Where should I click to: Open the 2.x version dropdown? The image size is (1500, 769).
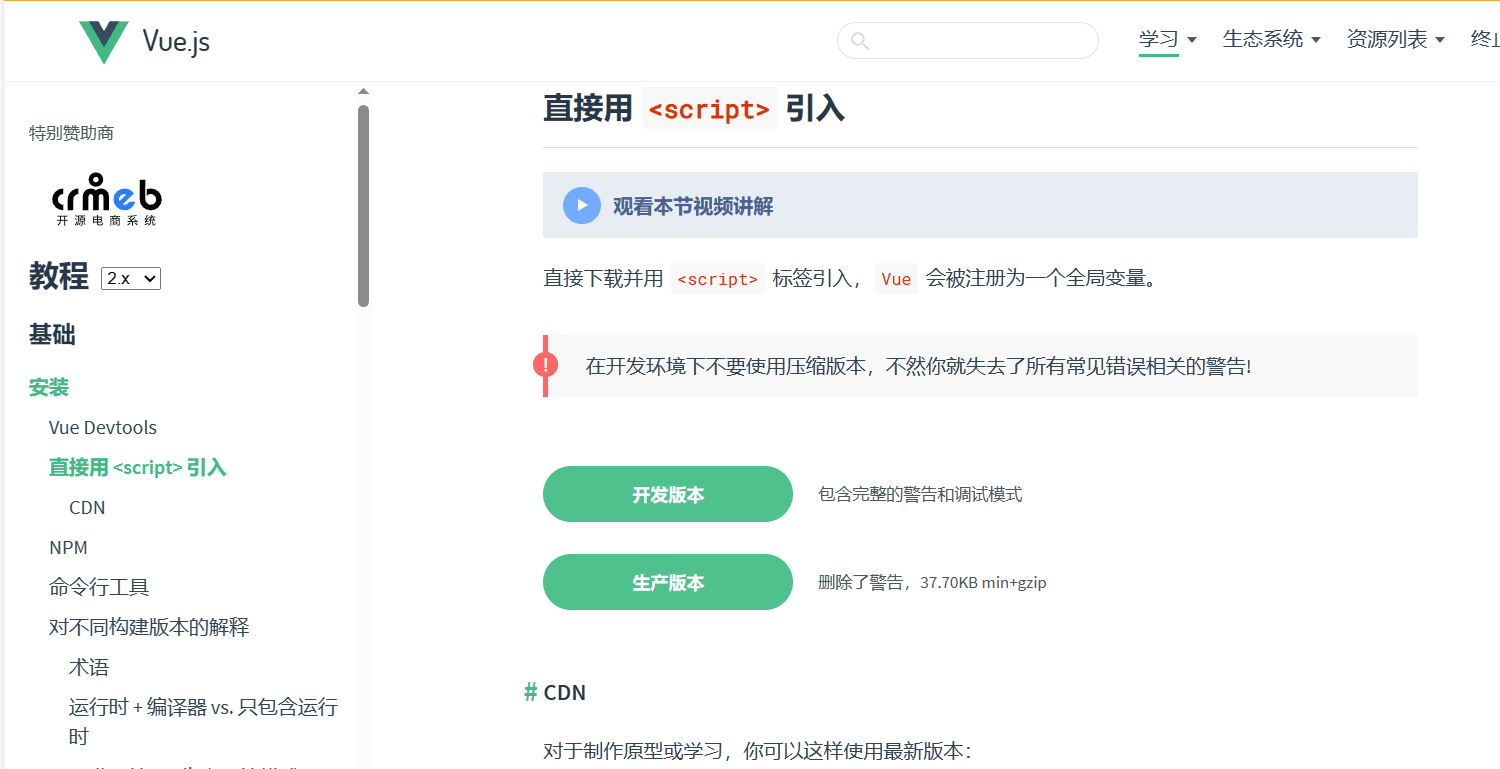coord(130,278)
